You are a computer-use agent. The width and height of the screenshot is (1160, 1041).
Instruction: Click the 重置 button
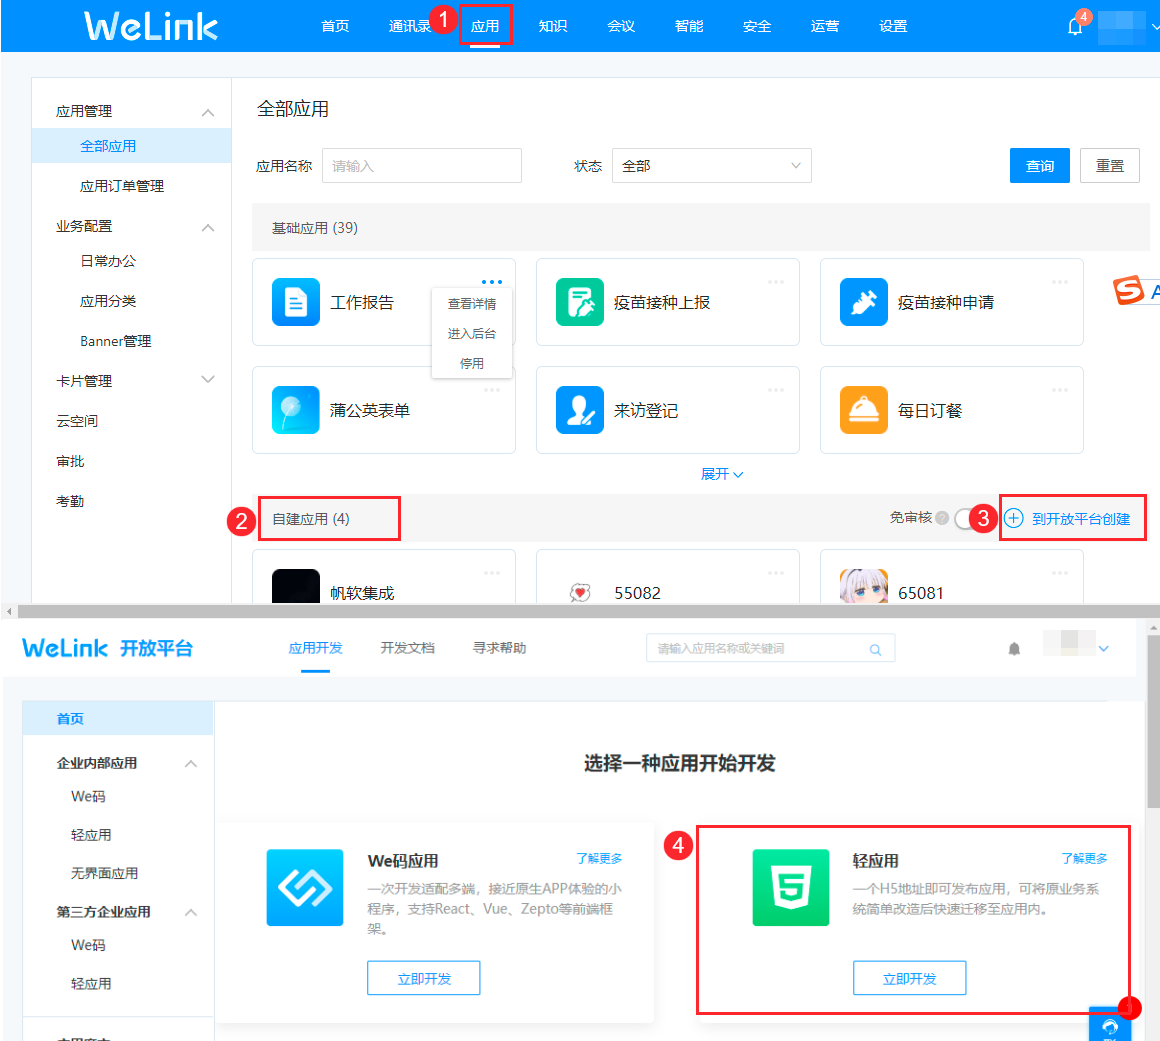pos(1110,166)
